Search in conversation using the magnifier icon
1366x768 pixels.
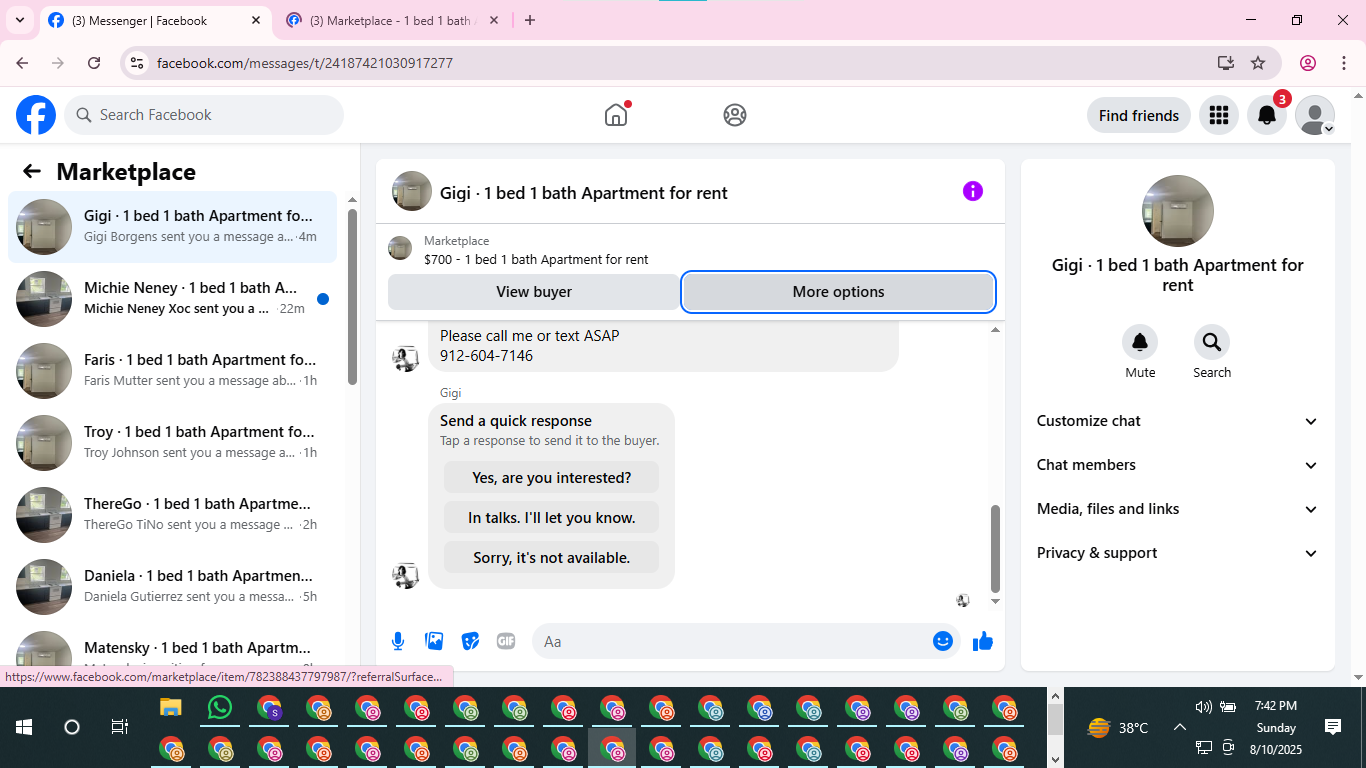1212,343
